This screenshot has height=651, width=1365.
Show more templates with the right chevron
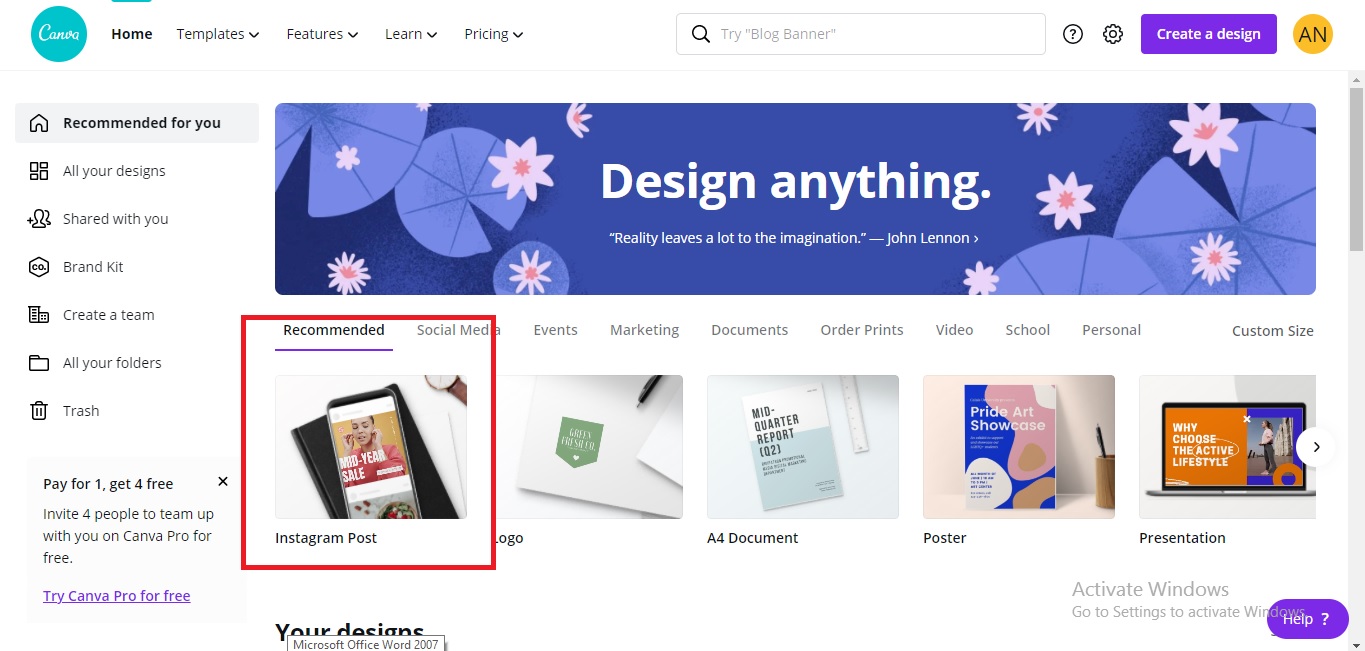click(x=1317, y=447)
